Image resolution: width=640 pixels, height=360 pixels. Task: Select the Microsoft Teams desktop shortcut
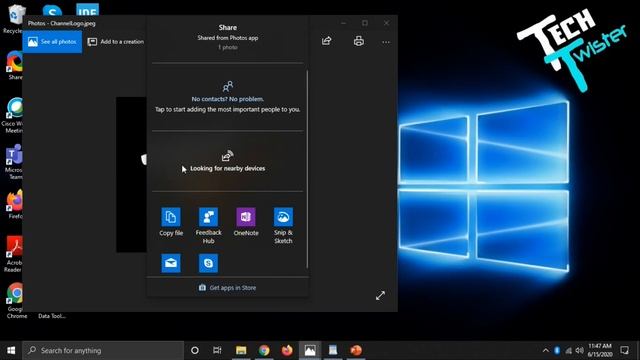click(14, 162)
